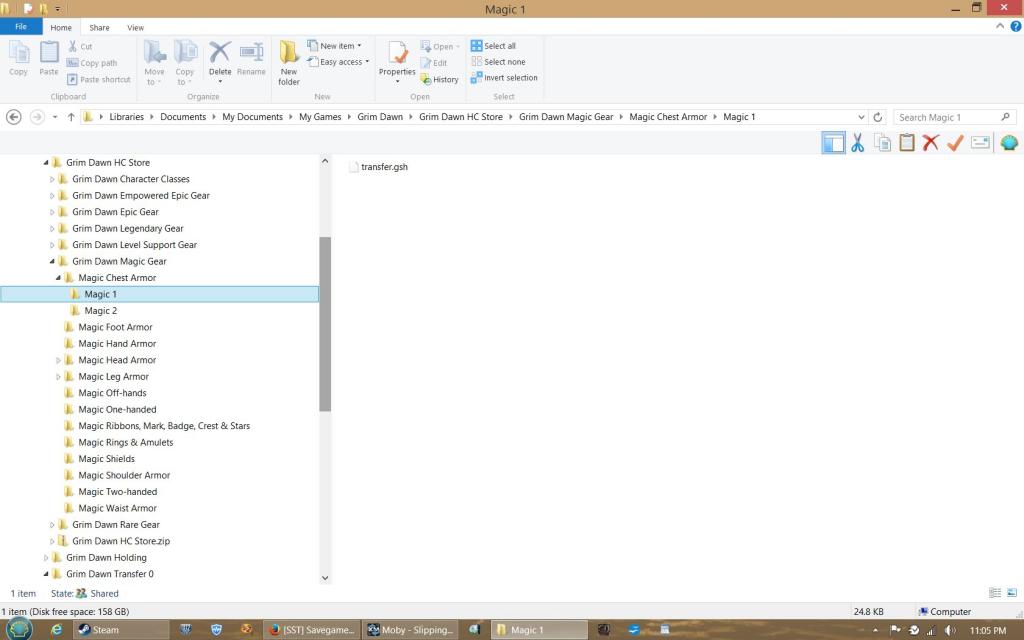Click the navigation pane scroll up arrow

pyautogui.click(x=325, y=161)
